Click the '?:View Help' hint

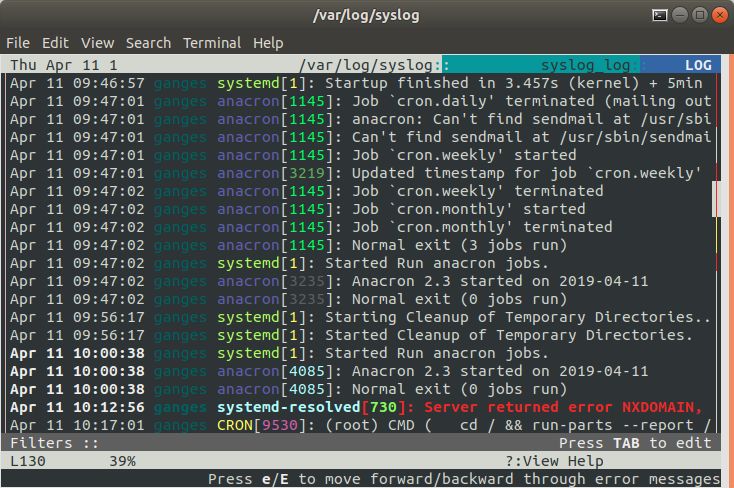[554, 461]
